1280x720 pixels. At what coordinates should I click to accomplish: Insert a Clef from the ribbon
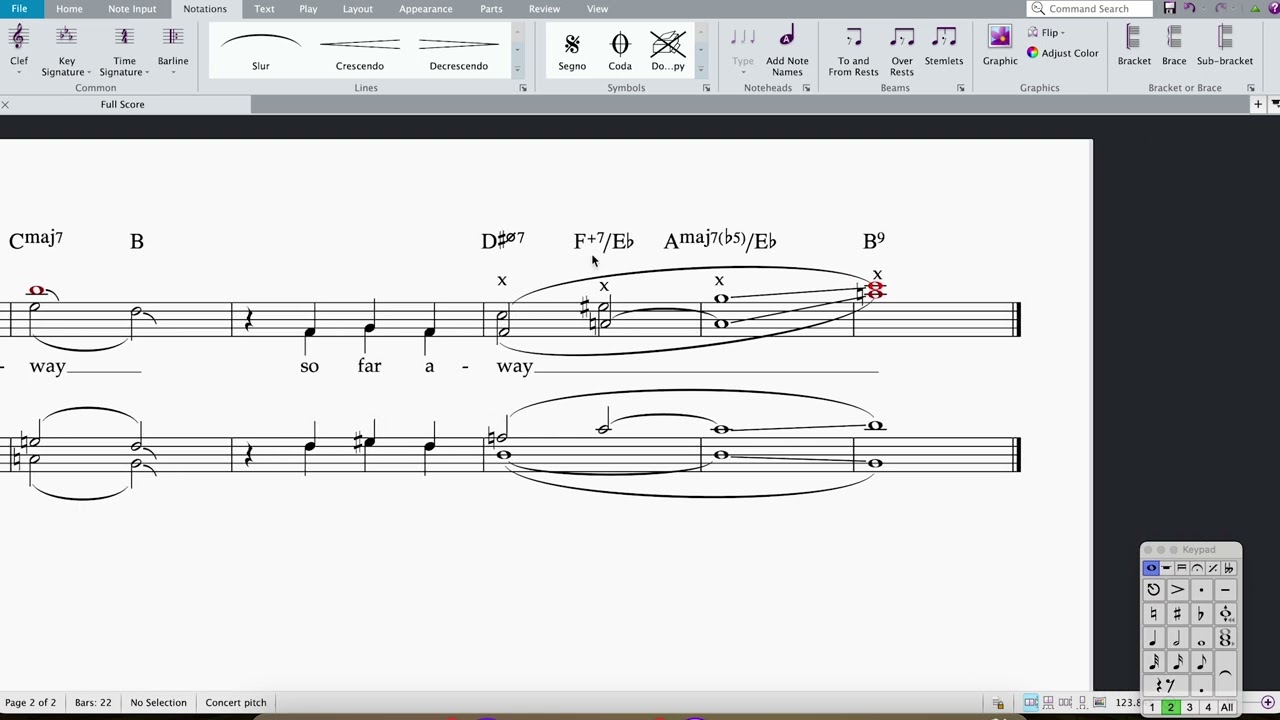click(x=19, y=48)
